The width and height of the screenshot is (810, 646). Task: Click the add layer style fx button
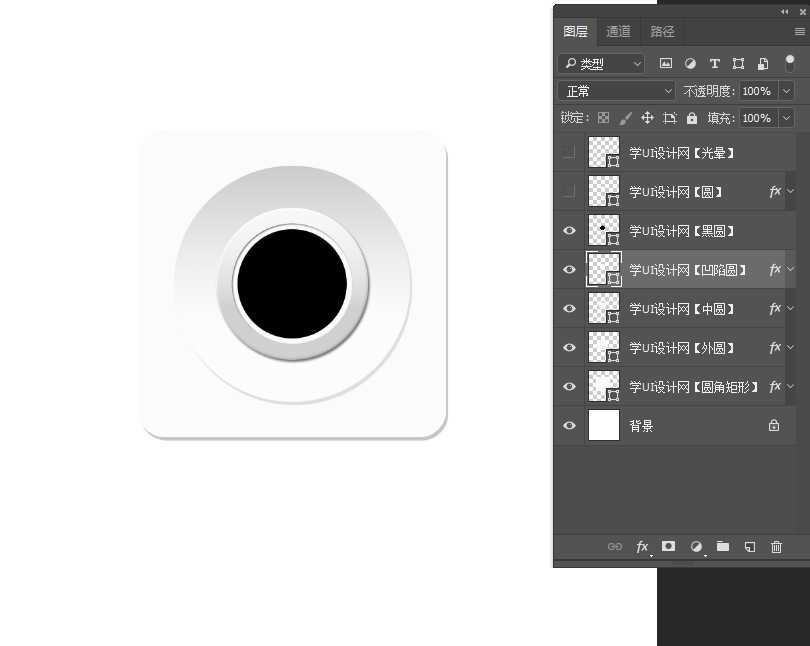(642, 547)
